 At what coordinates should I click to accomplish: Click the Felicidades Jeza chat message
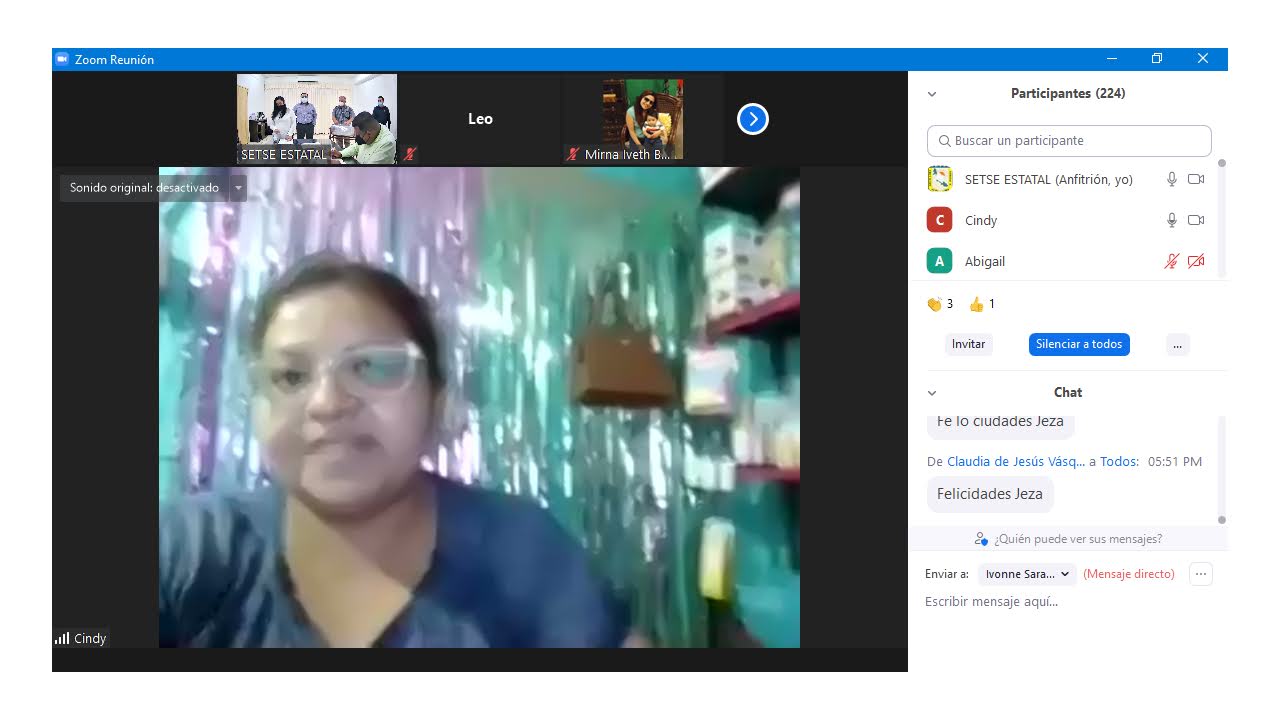(x=990, y=494)
